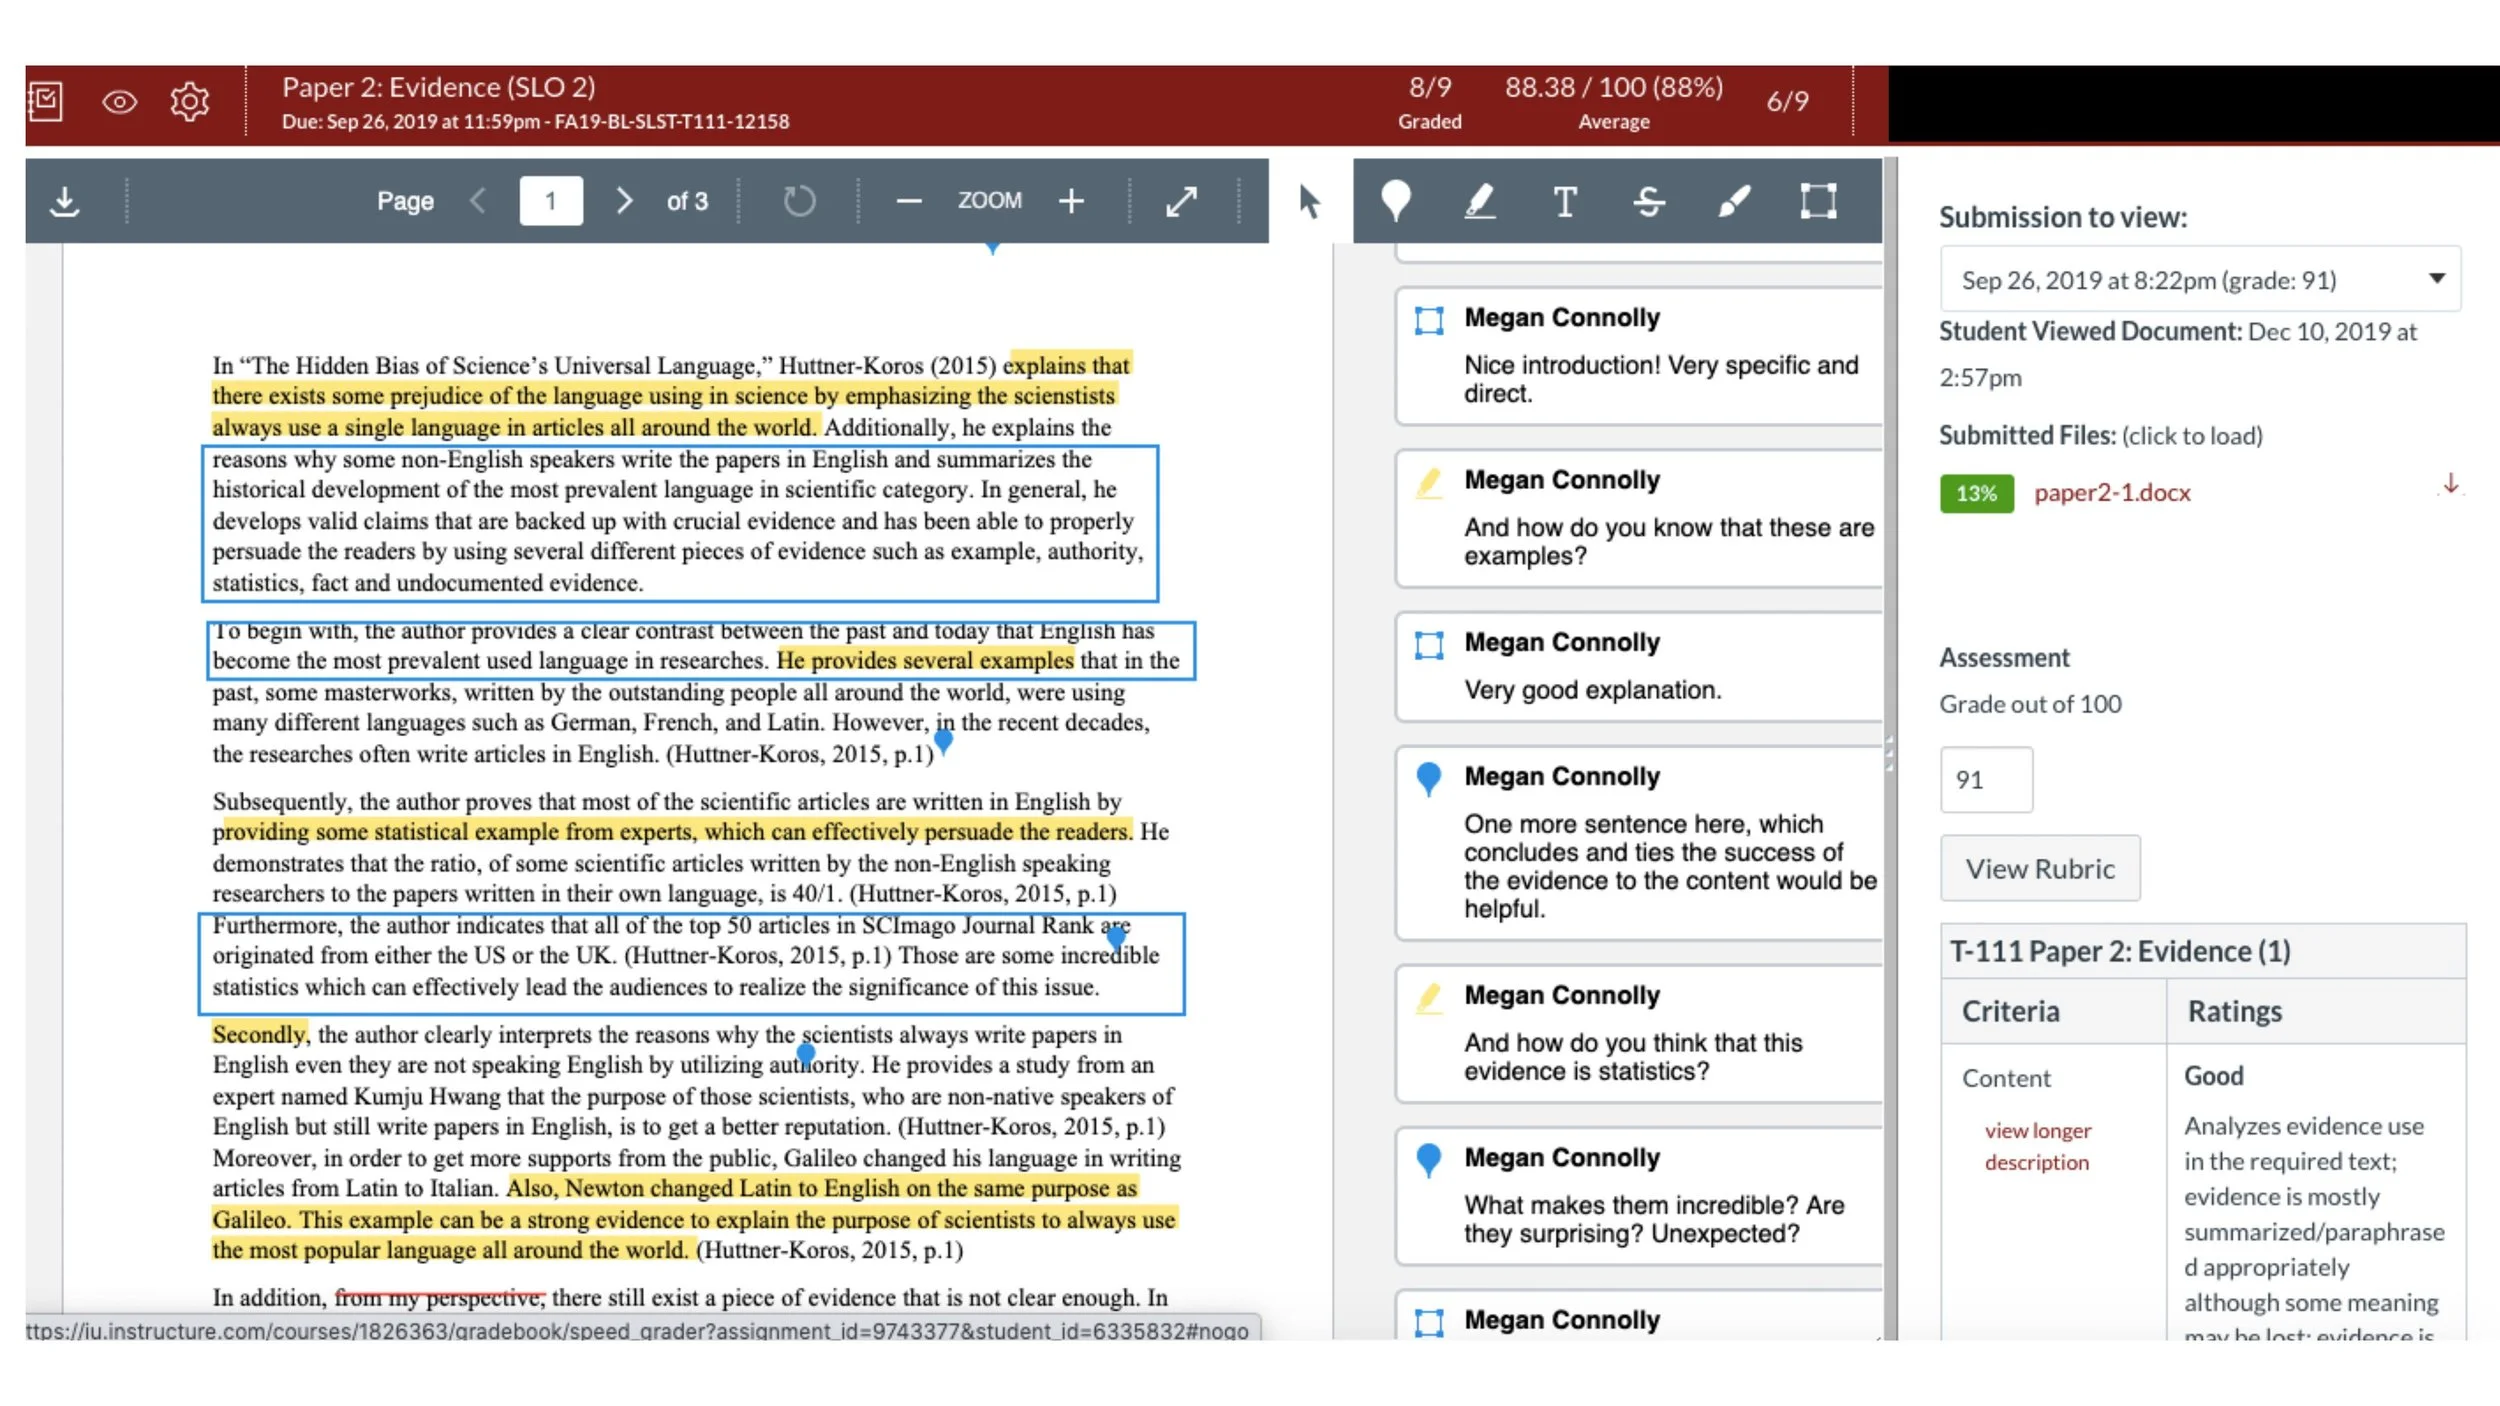Select the strikeout annotation tool
Screen dimensions: 2500x1406
coord(1649,201)
